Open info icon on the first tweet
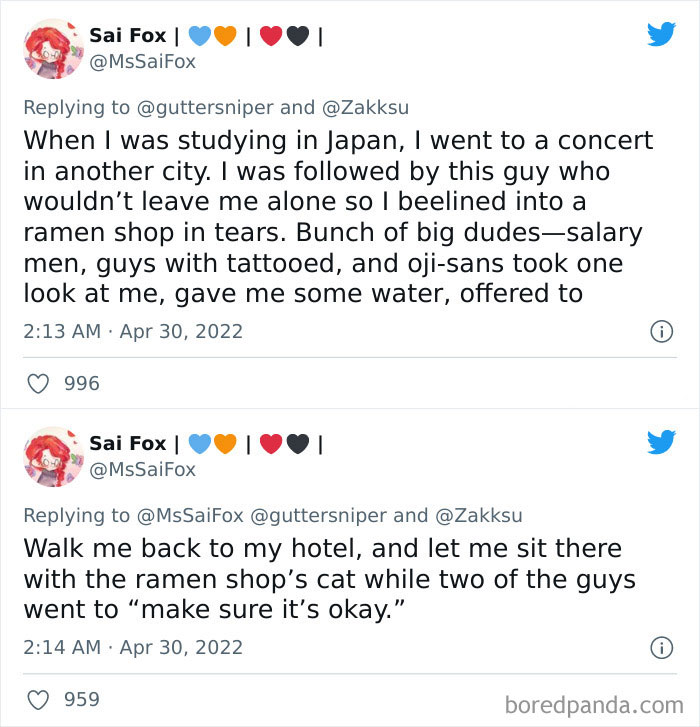This screenshot has height=727, width=700. click(x=661, y=331)
